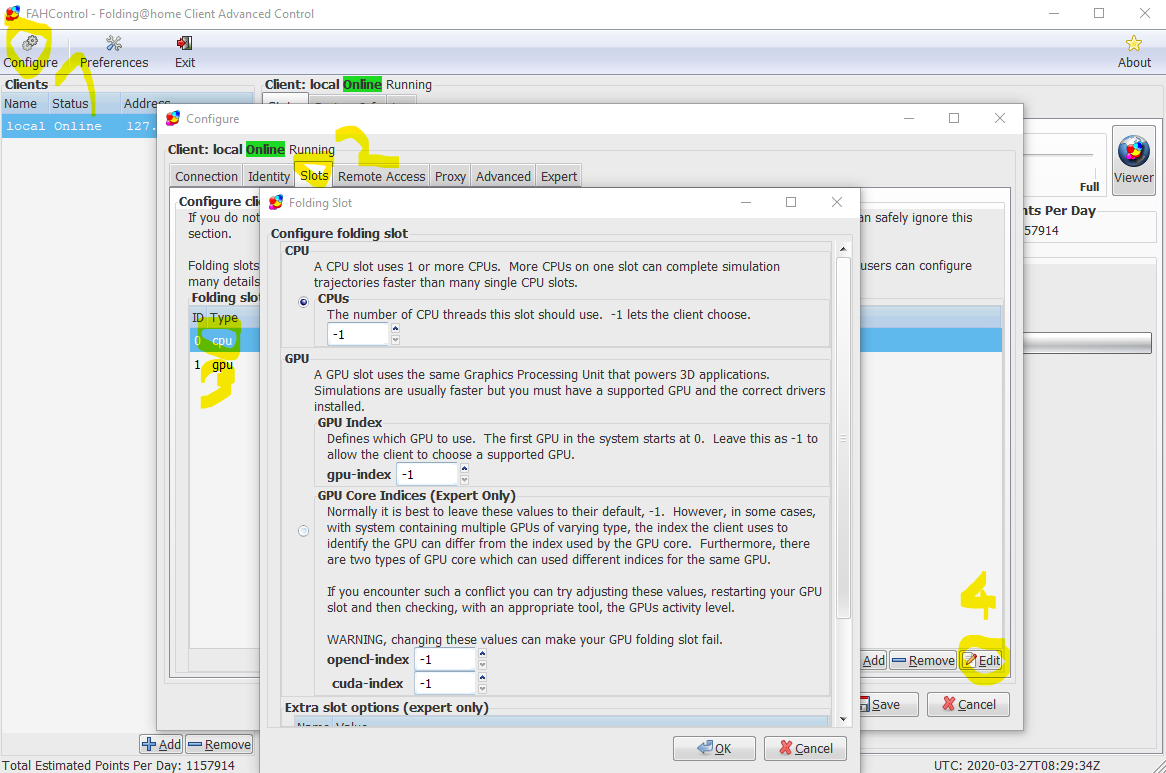Screen dimensions: 1166x773
Task: Select the gpu slot row
Action: point(223,365)
